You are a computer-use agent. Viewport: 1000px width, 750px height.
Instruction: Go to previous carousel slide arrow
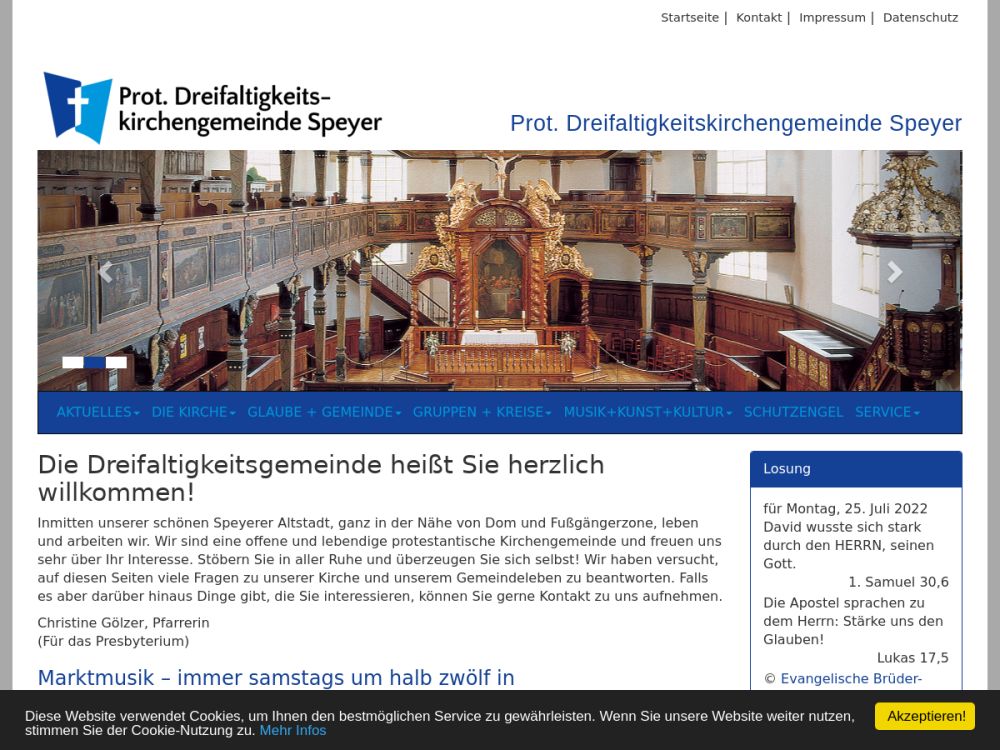tap(106, 271)
